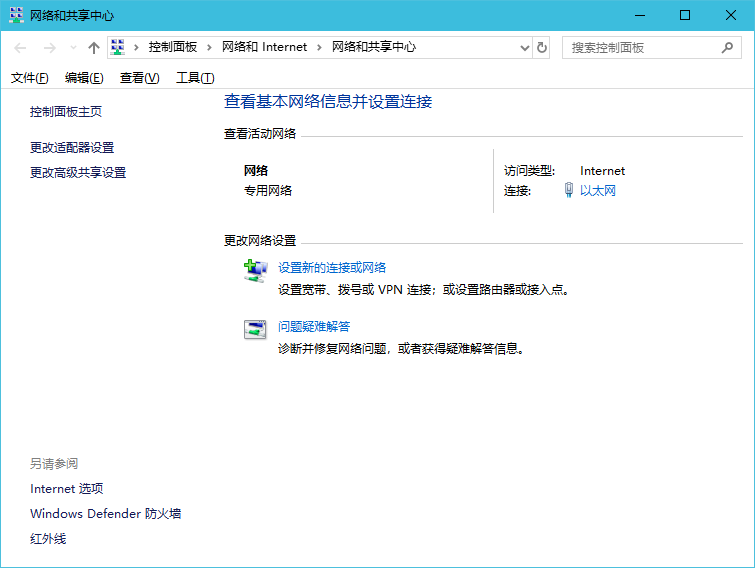This screenshot has height=568, width=755.
Task: Click the troubleshooter icon
Action: 255,330
